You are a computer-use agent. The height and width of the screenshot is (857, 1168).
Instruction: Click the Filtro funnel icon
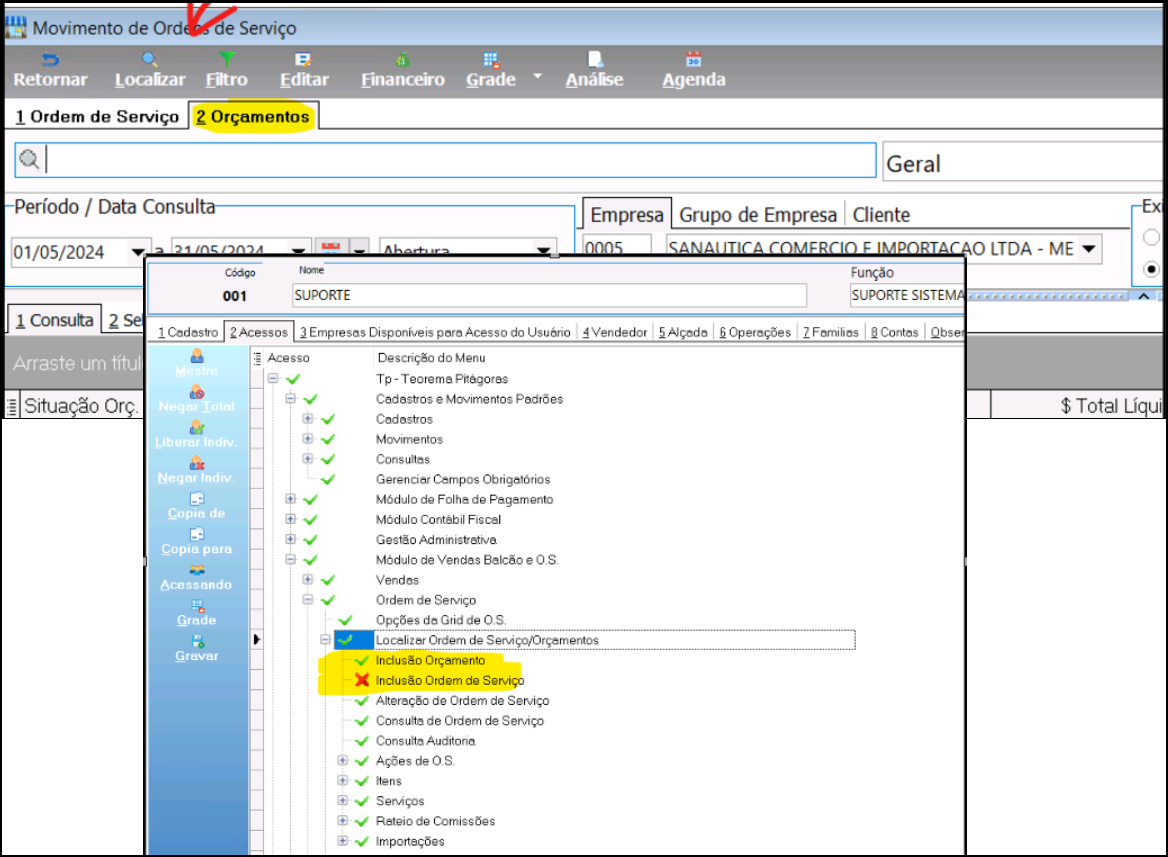(227, 60)
